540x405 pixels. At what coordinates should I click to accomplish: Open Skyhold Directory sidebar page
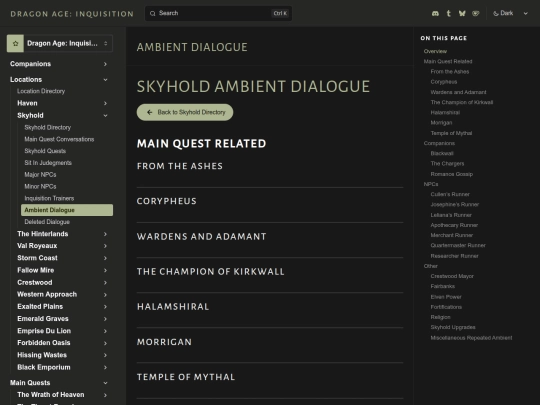48,127
